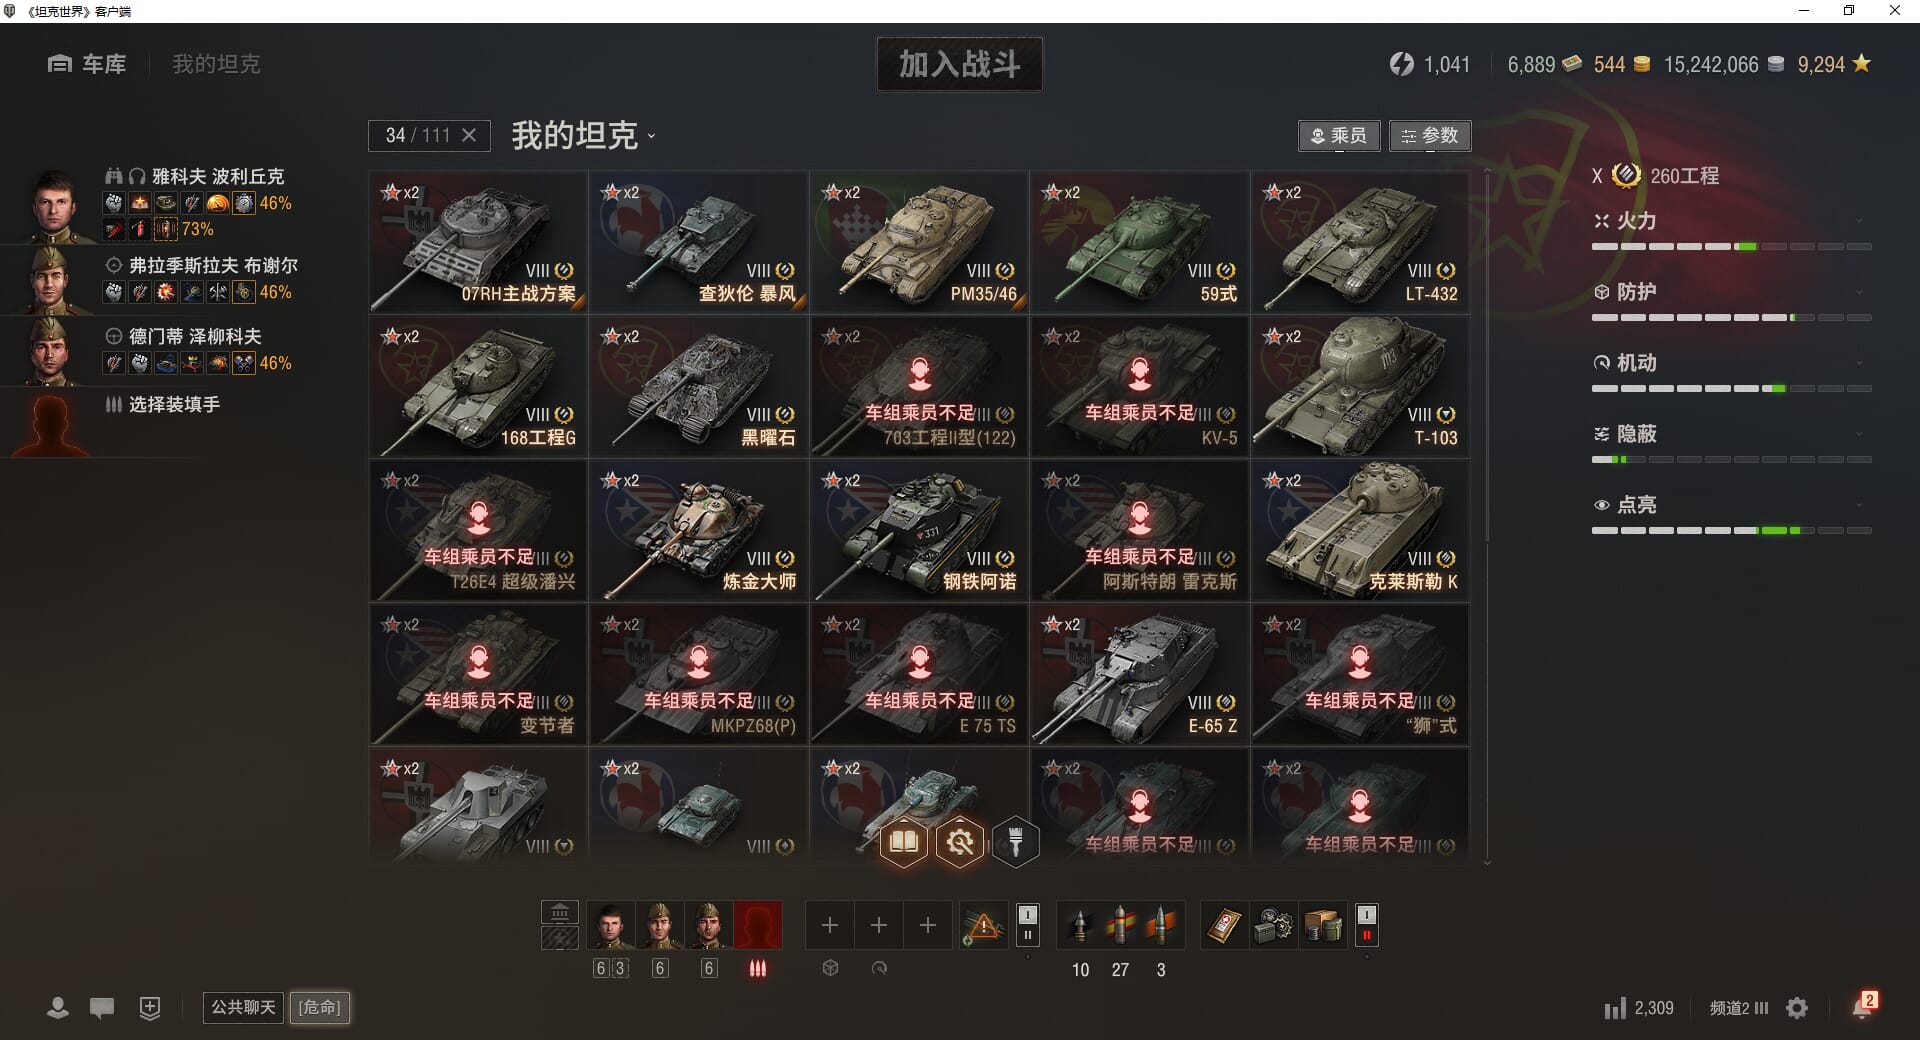Click the 加入战斗 join battle button
This screenshot has width=1920, height=1040.
point(960,64)
